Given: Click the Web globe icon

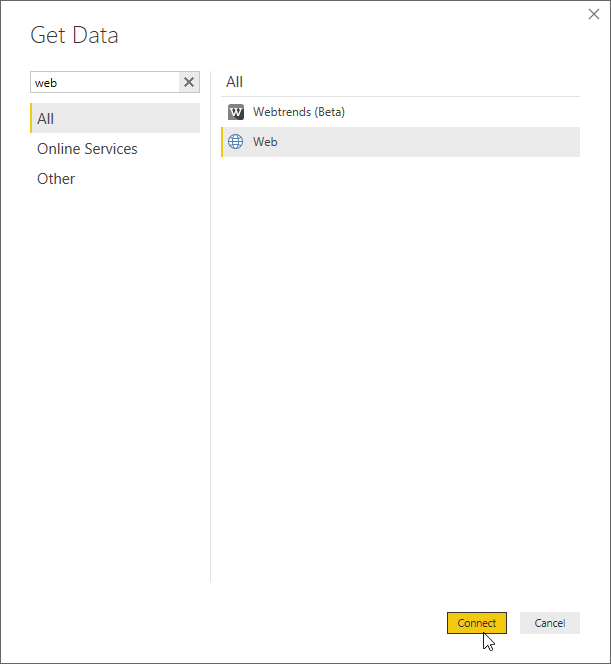Looking at the screenshot, I should pyautogui.click(x=236, y=142).
